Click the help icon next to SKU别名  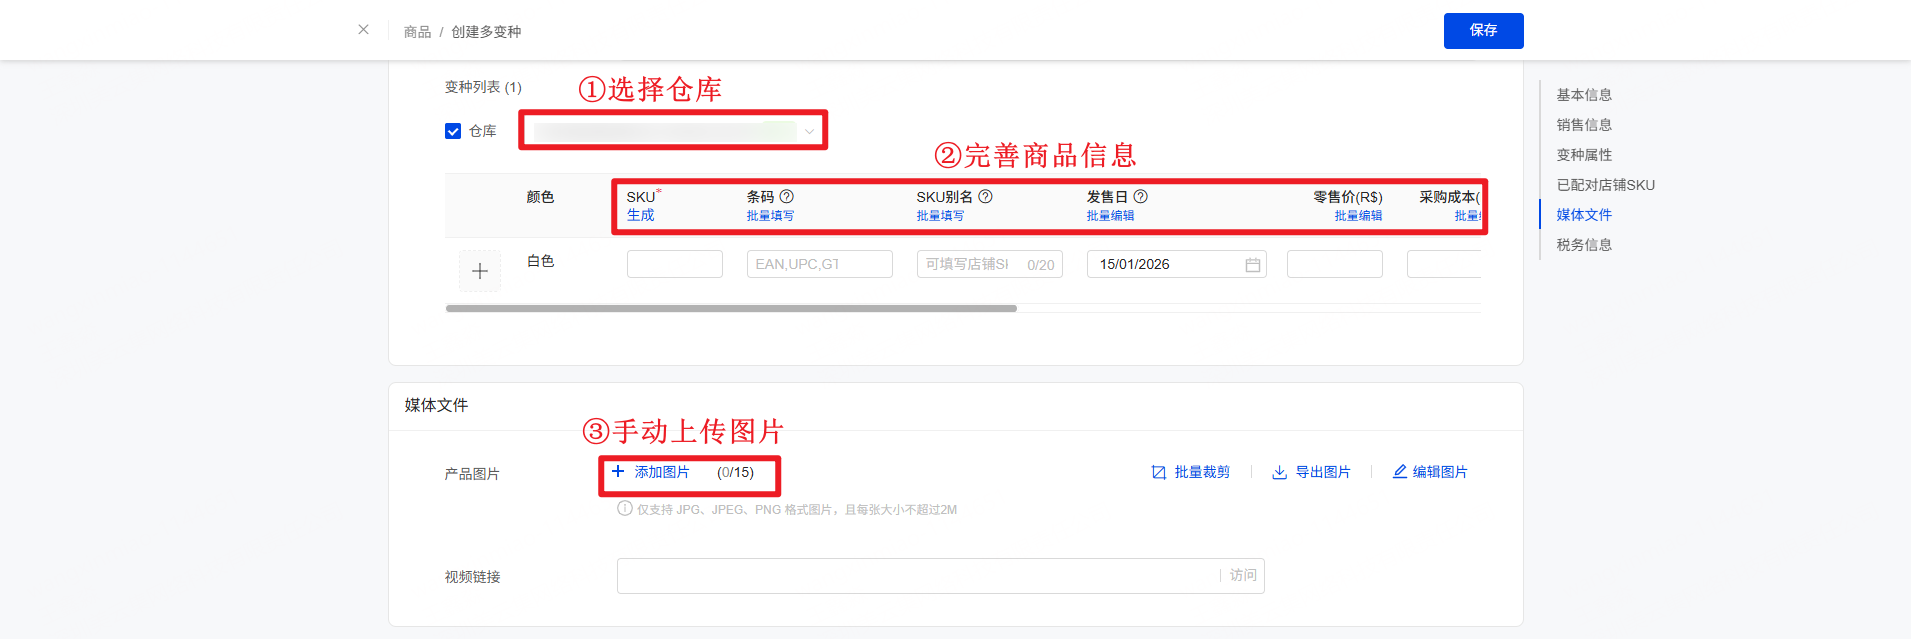[985, 197]
